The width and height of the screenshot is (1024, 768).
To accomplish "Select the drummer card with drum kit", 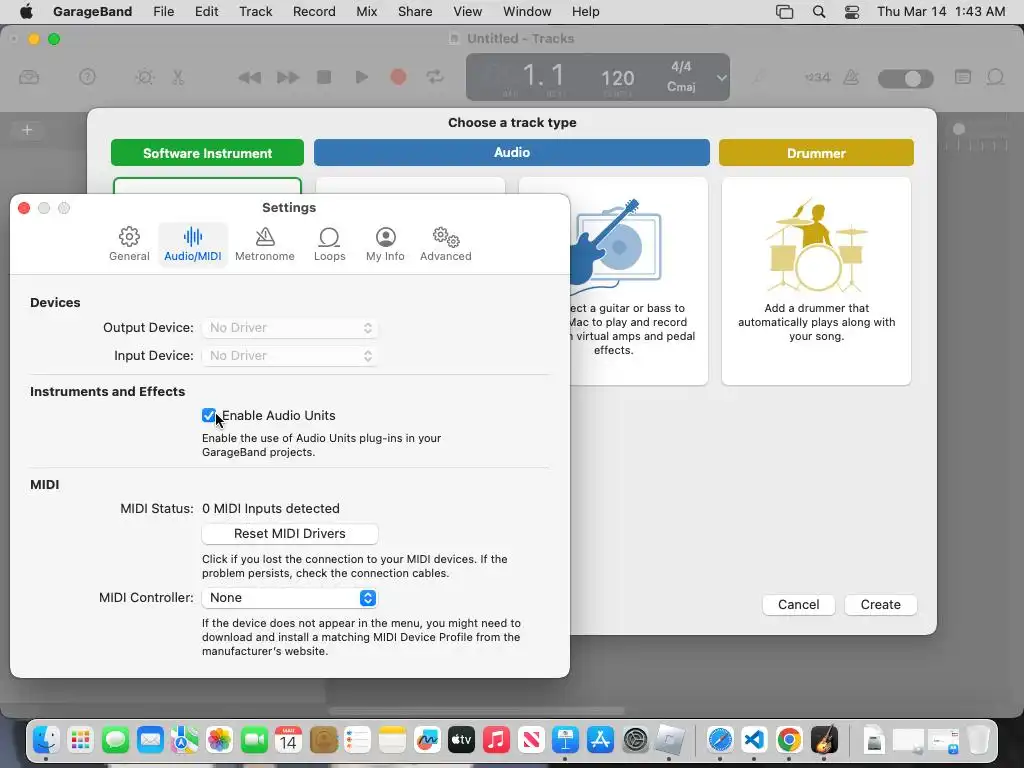I will [816, 281].
